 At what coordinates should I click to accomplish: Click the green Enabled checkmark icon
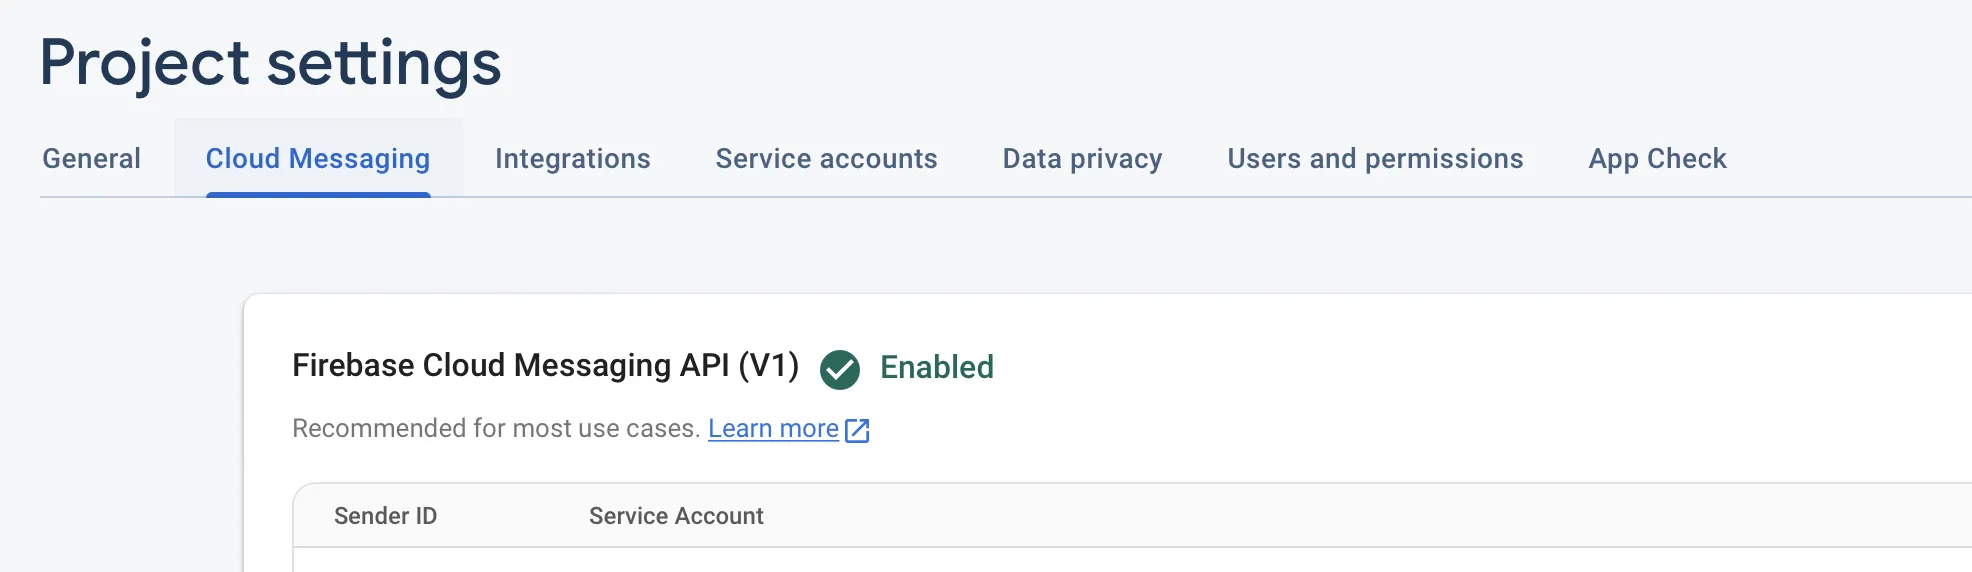click(x=839, y=369)
